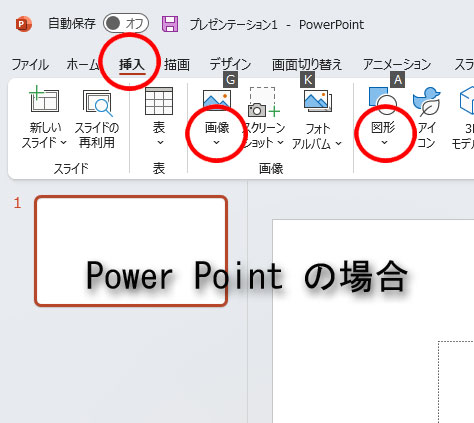Open the 画面切り替え tab

[x=307, y=64]
